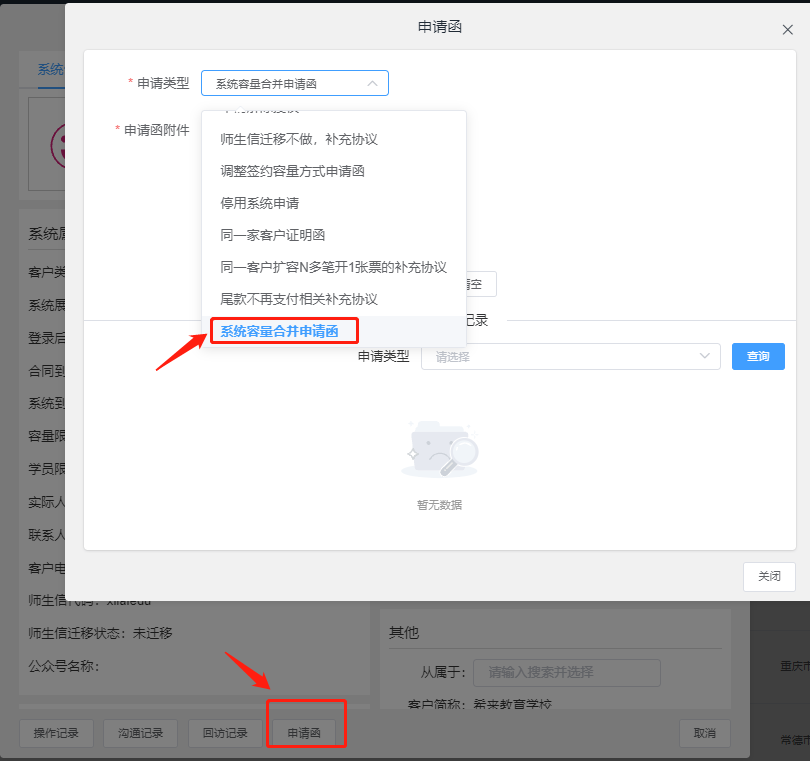Click the 公众号名称 label
The width and height of the screenshot is (810, 761).
[x=64, y=666]
